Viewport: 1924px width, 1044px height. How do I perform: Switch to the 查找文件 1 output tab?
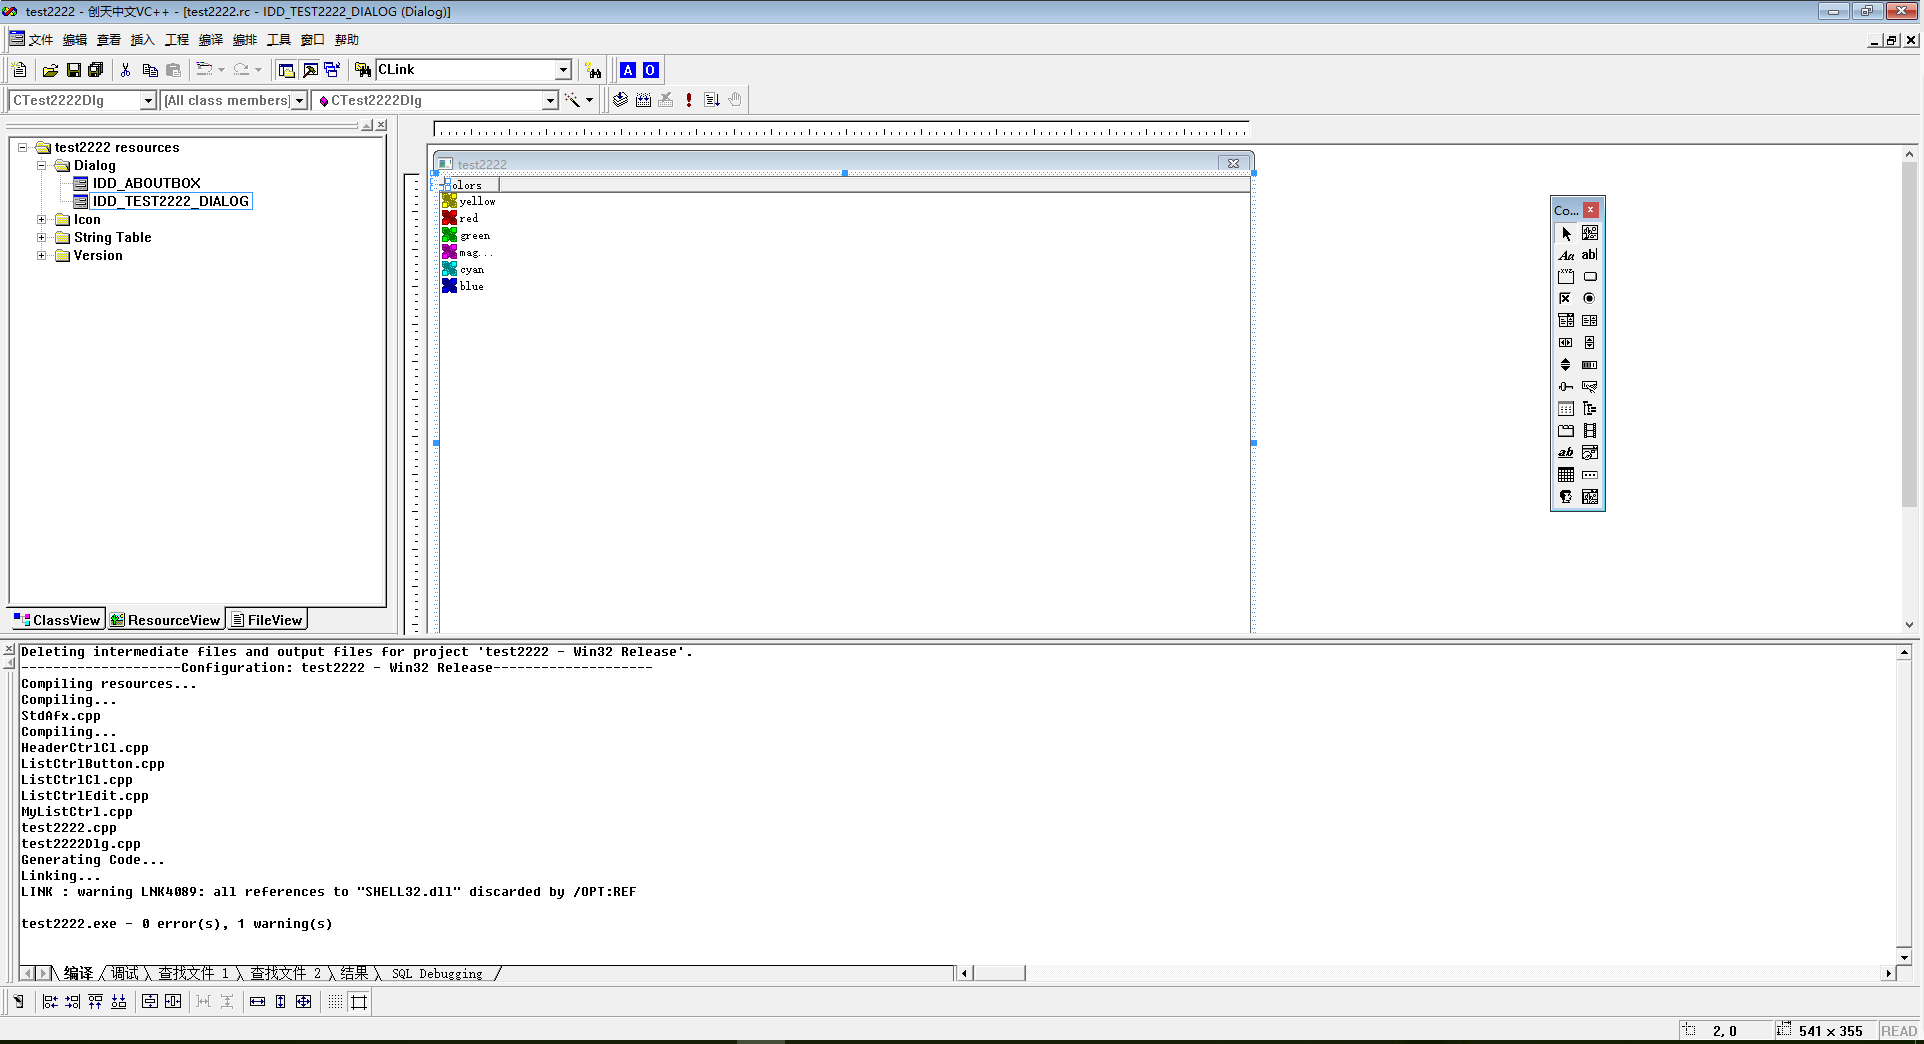tap(193, 973)
